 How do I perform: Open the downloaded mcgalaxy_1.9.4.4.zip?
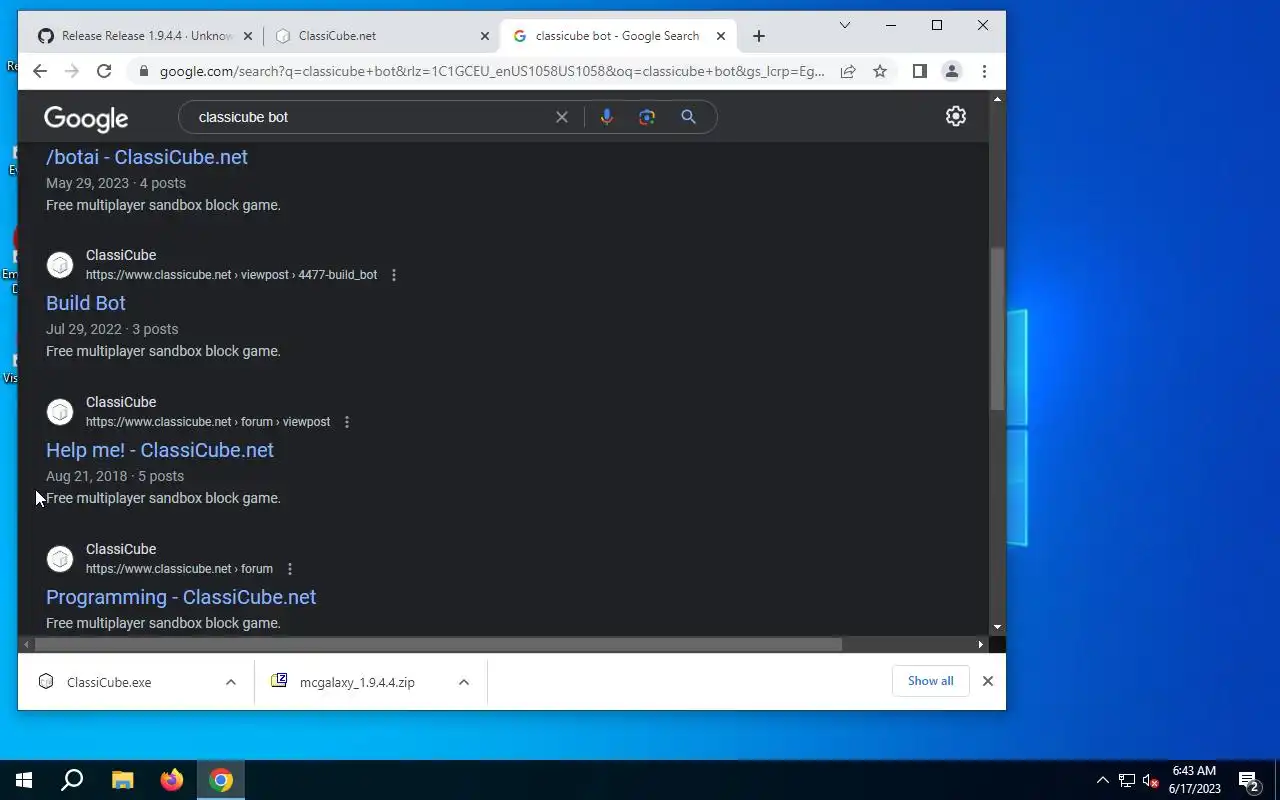pyautogui.click(x=357, y=682)
